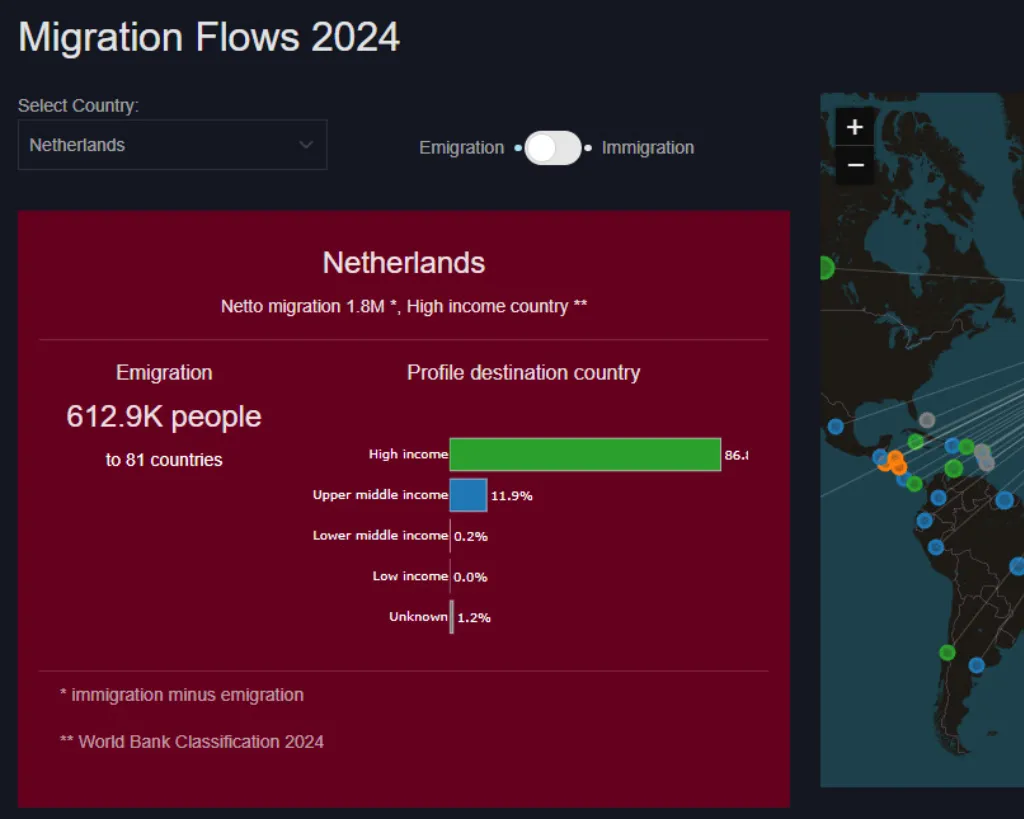Click the Migration Flows 2024 title
The image size is (1024, 819).
(x=209, y=37)
